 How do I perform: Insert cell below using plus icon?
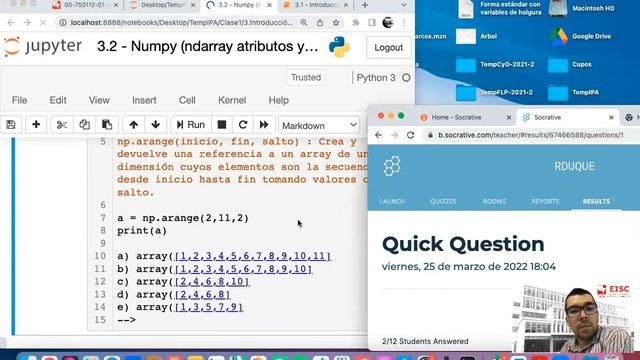[x=36, y=124]
